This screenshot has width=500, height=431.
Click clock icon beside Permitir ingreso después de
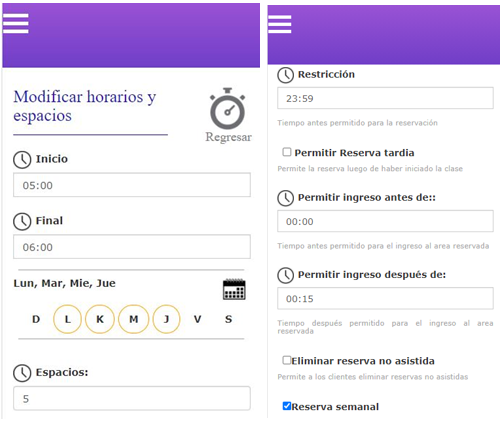point(285,275)
